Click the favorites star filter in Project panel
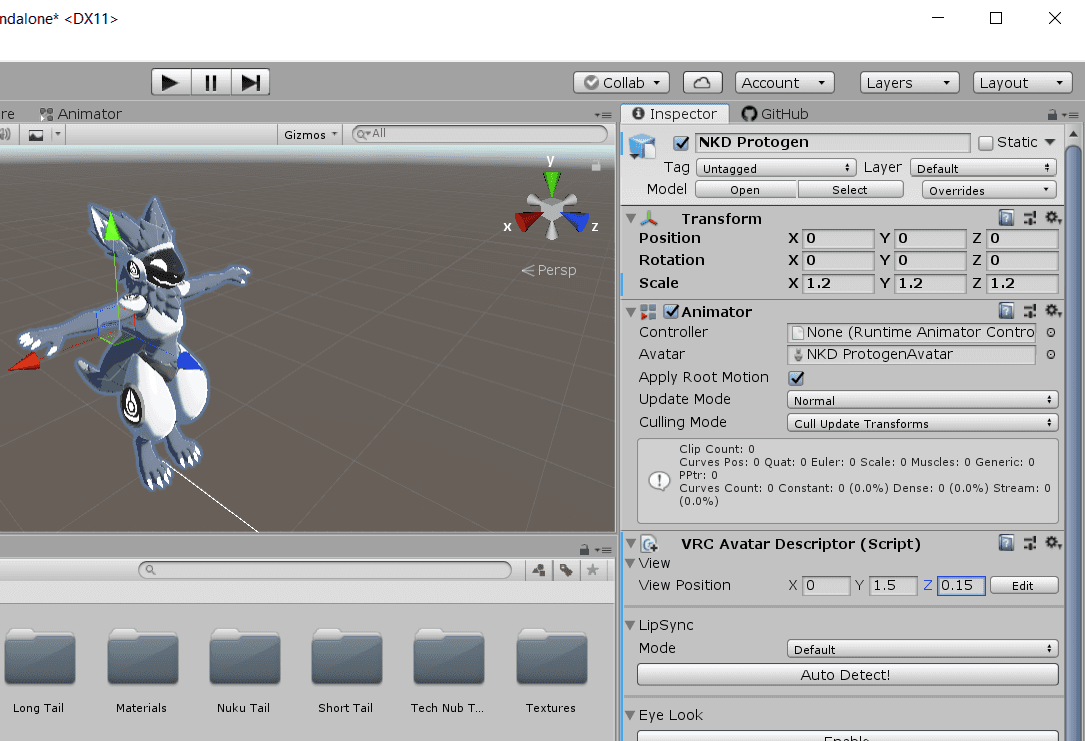The image size is (1085, 741). tap(592, 570)
